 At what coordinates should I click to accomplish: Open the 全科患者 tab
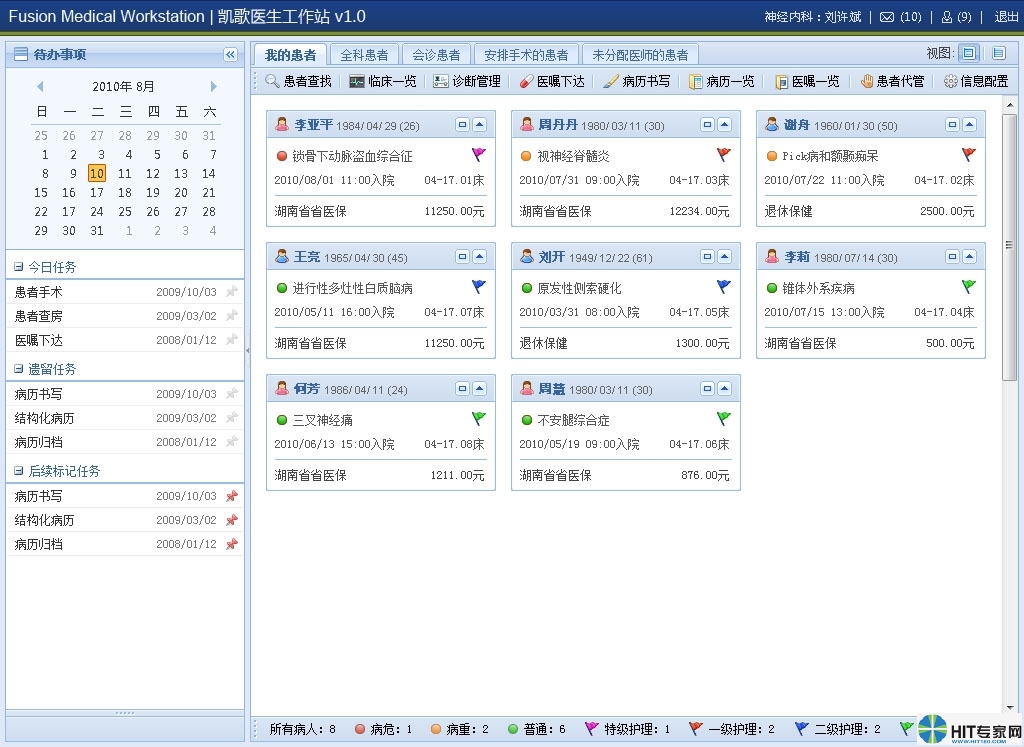click(364, 55)
